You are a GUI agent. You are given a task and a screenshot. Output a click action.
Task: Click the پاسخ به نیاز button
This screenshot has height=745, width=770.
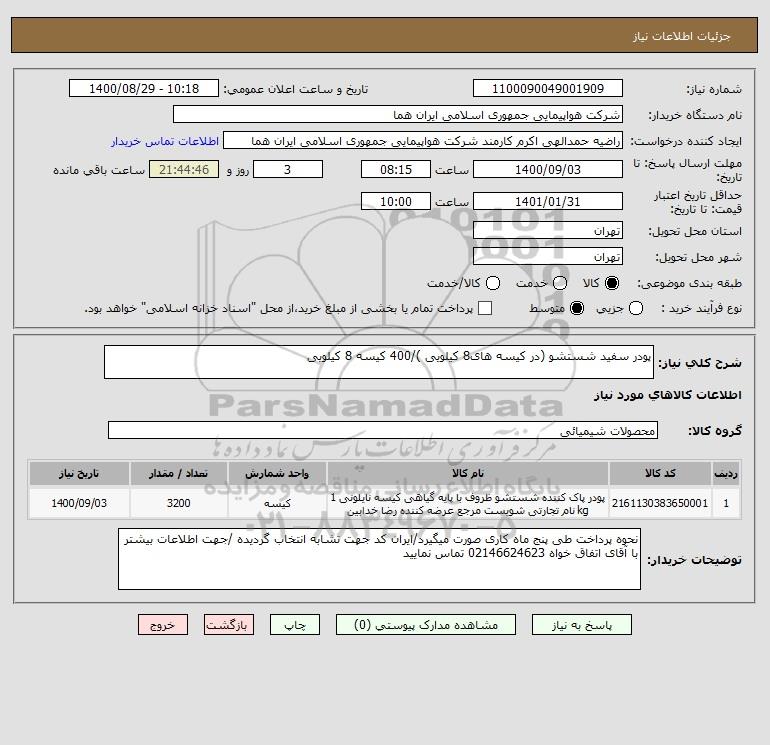581,625
